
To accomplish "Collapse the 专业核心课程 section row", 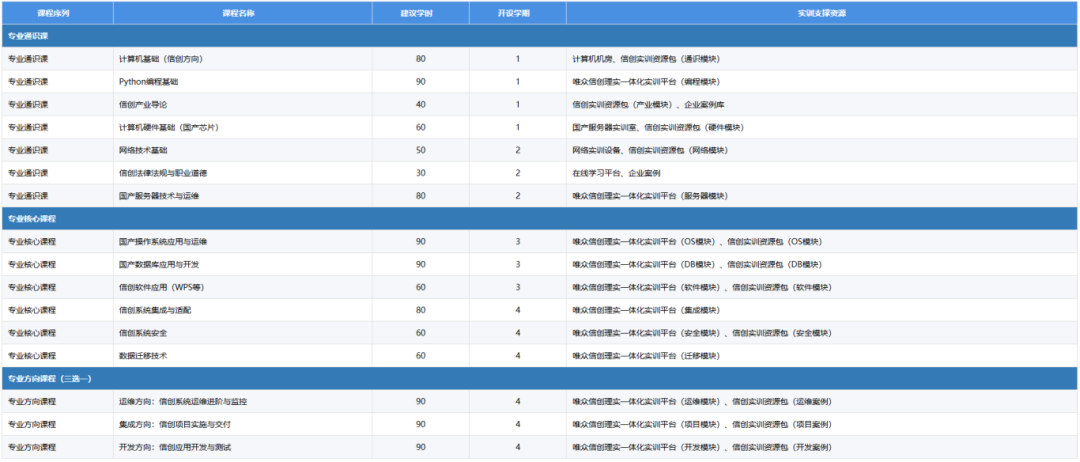I will point(32,219).
